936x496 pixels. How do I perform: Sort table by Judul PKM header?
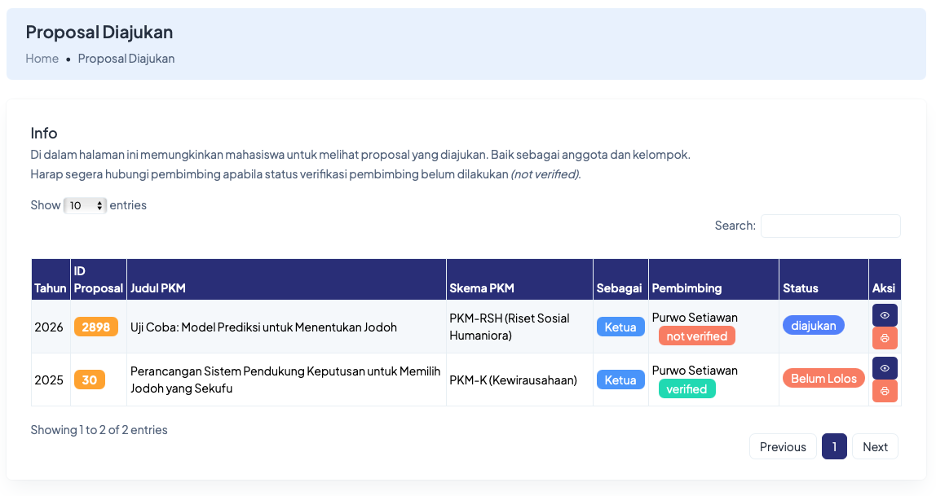(287, 279)
